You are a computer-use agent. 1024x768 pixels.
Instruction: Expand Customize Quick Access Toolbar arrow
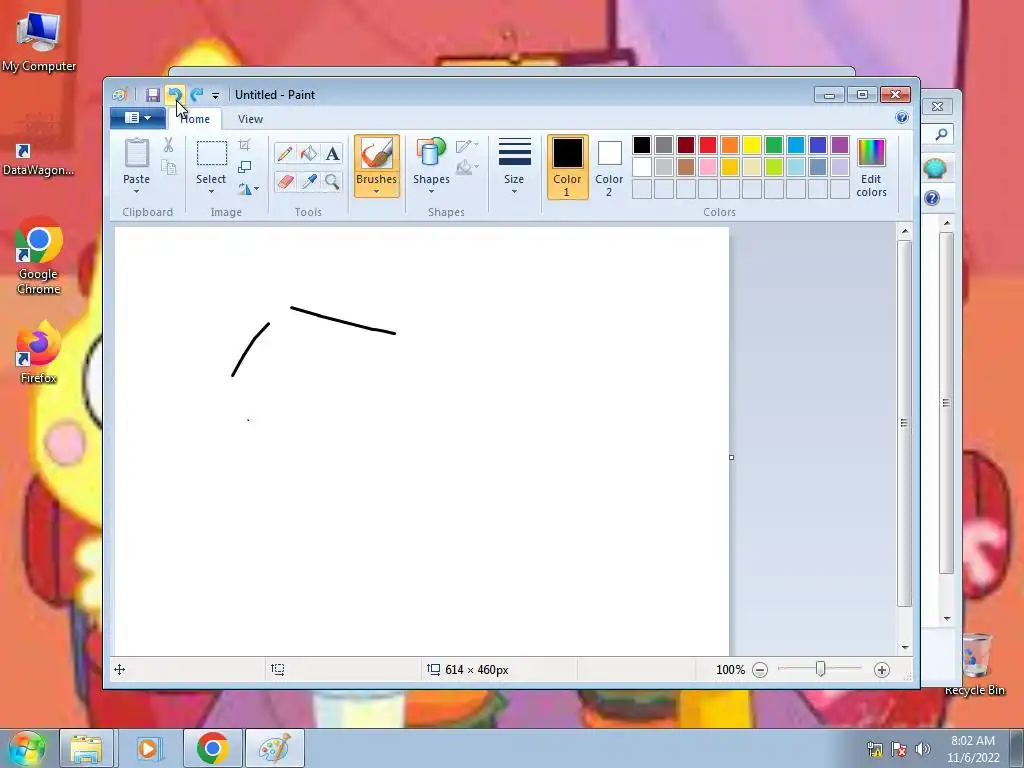tap(216, 96)
